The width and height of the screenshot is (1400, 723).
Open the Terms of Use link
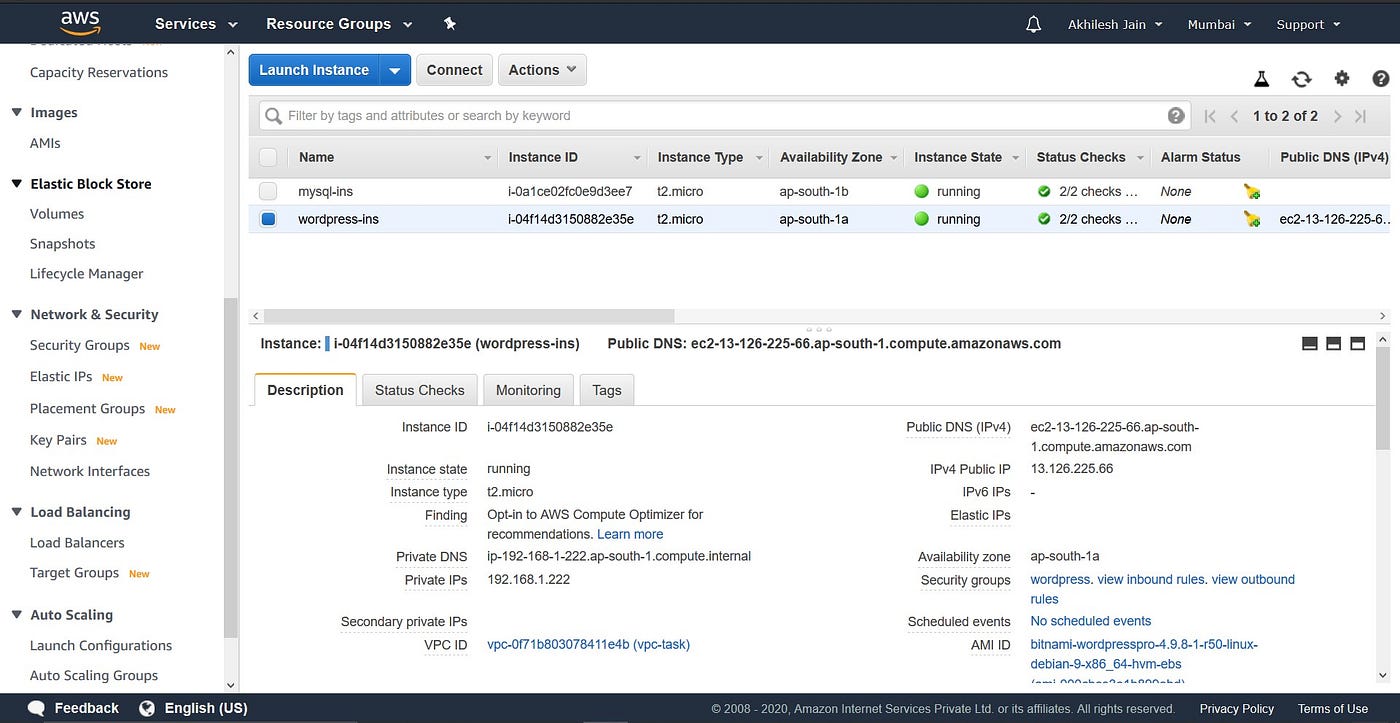[x=1333, y=709]
